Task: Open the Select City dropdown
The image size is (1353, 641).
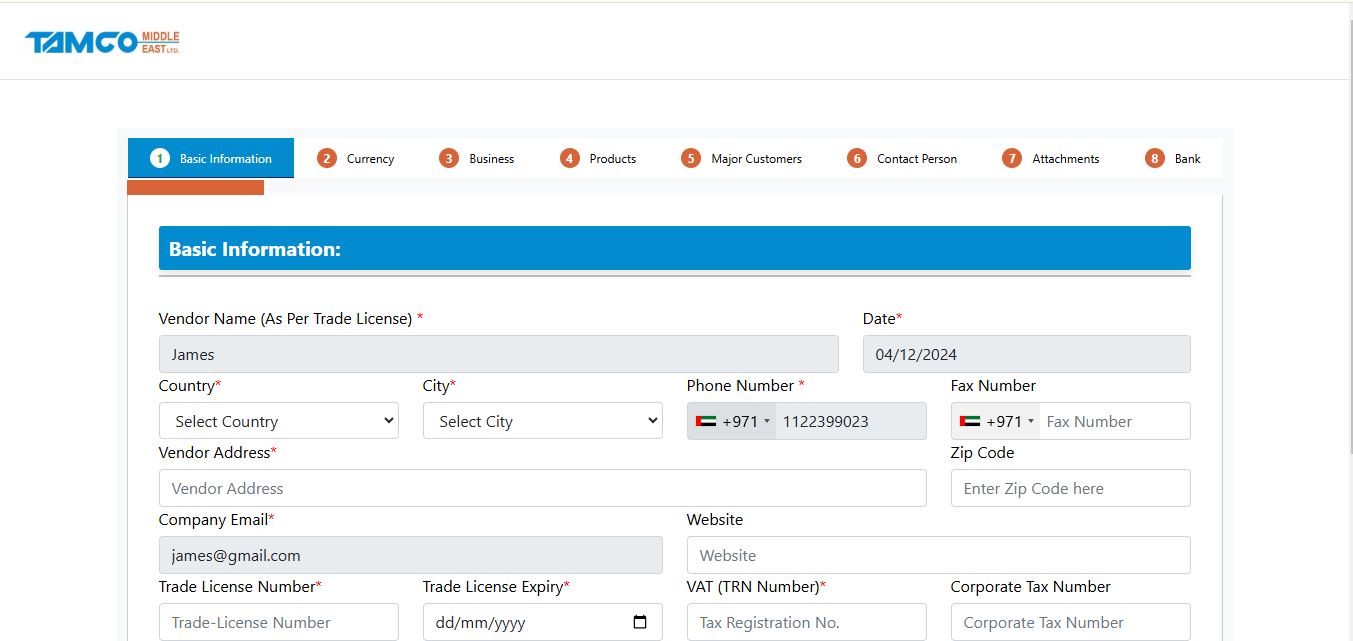Action: 542,421
